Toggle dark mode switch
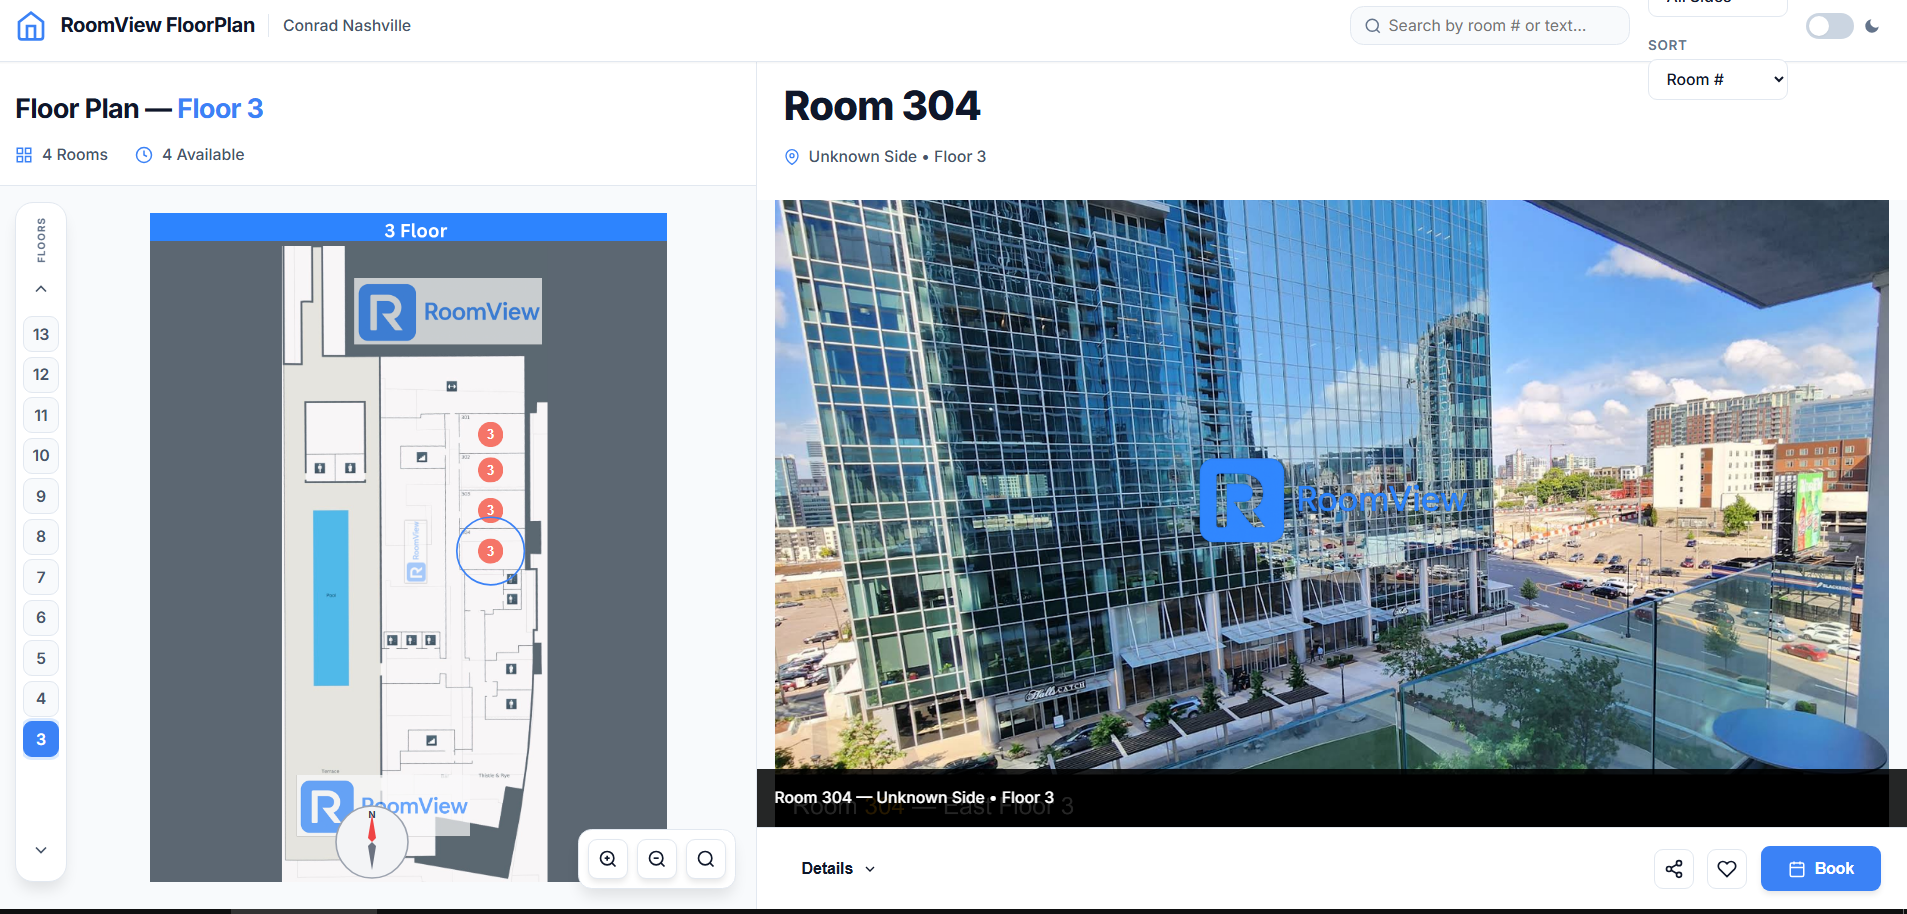This screenshot has width=1907, height=914. click(1829, 27)
